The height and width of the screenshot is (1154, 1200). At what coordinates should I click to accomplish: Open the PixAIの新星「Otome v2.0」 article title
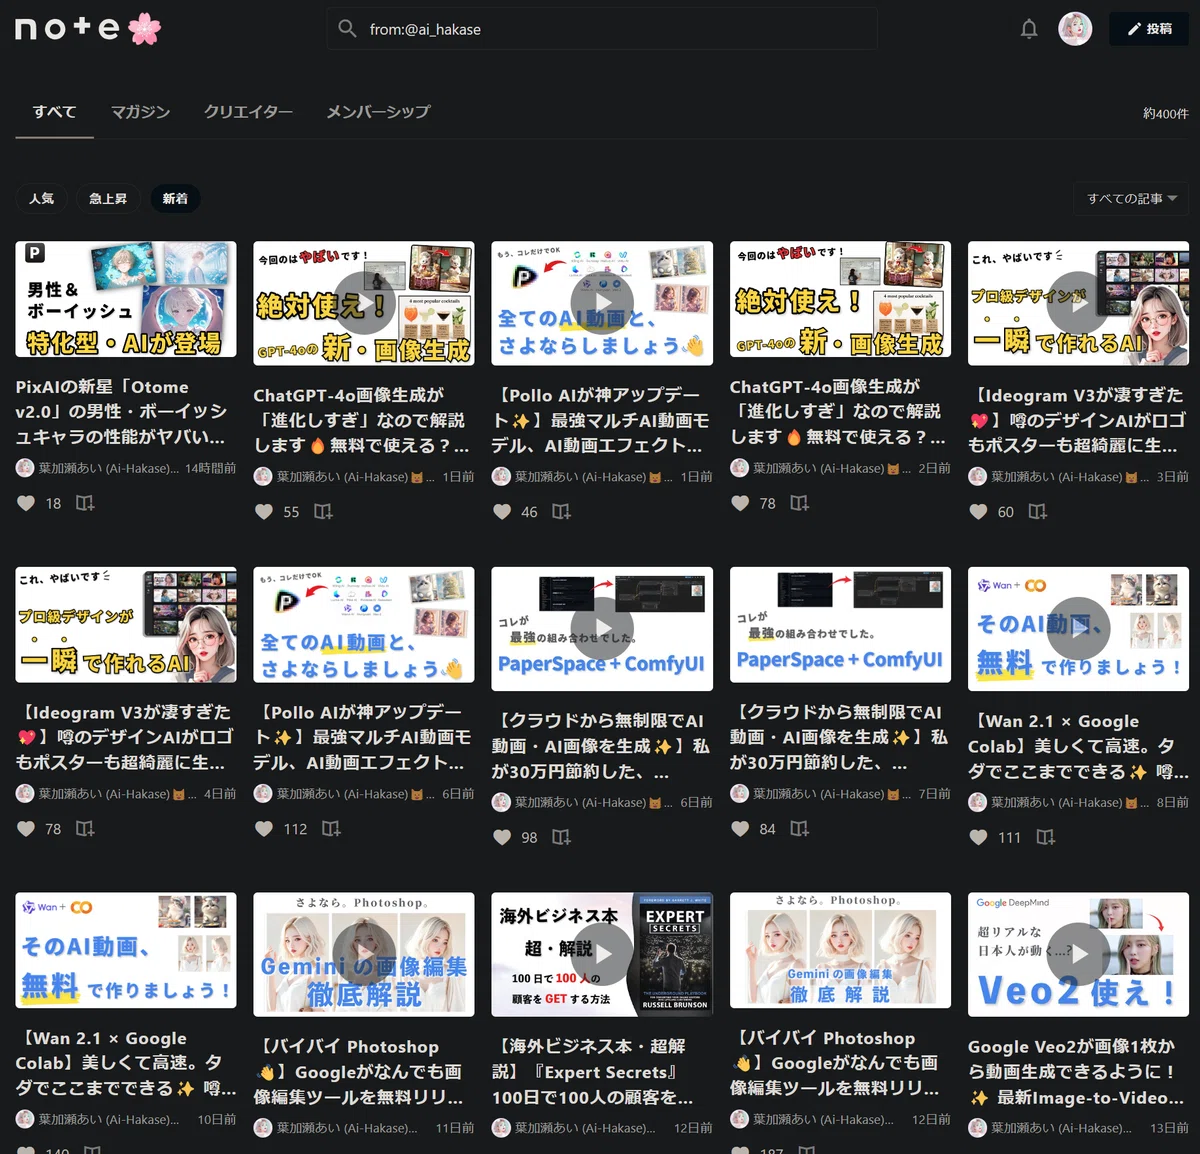(121, 411)
